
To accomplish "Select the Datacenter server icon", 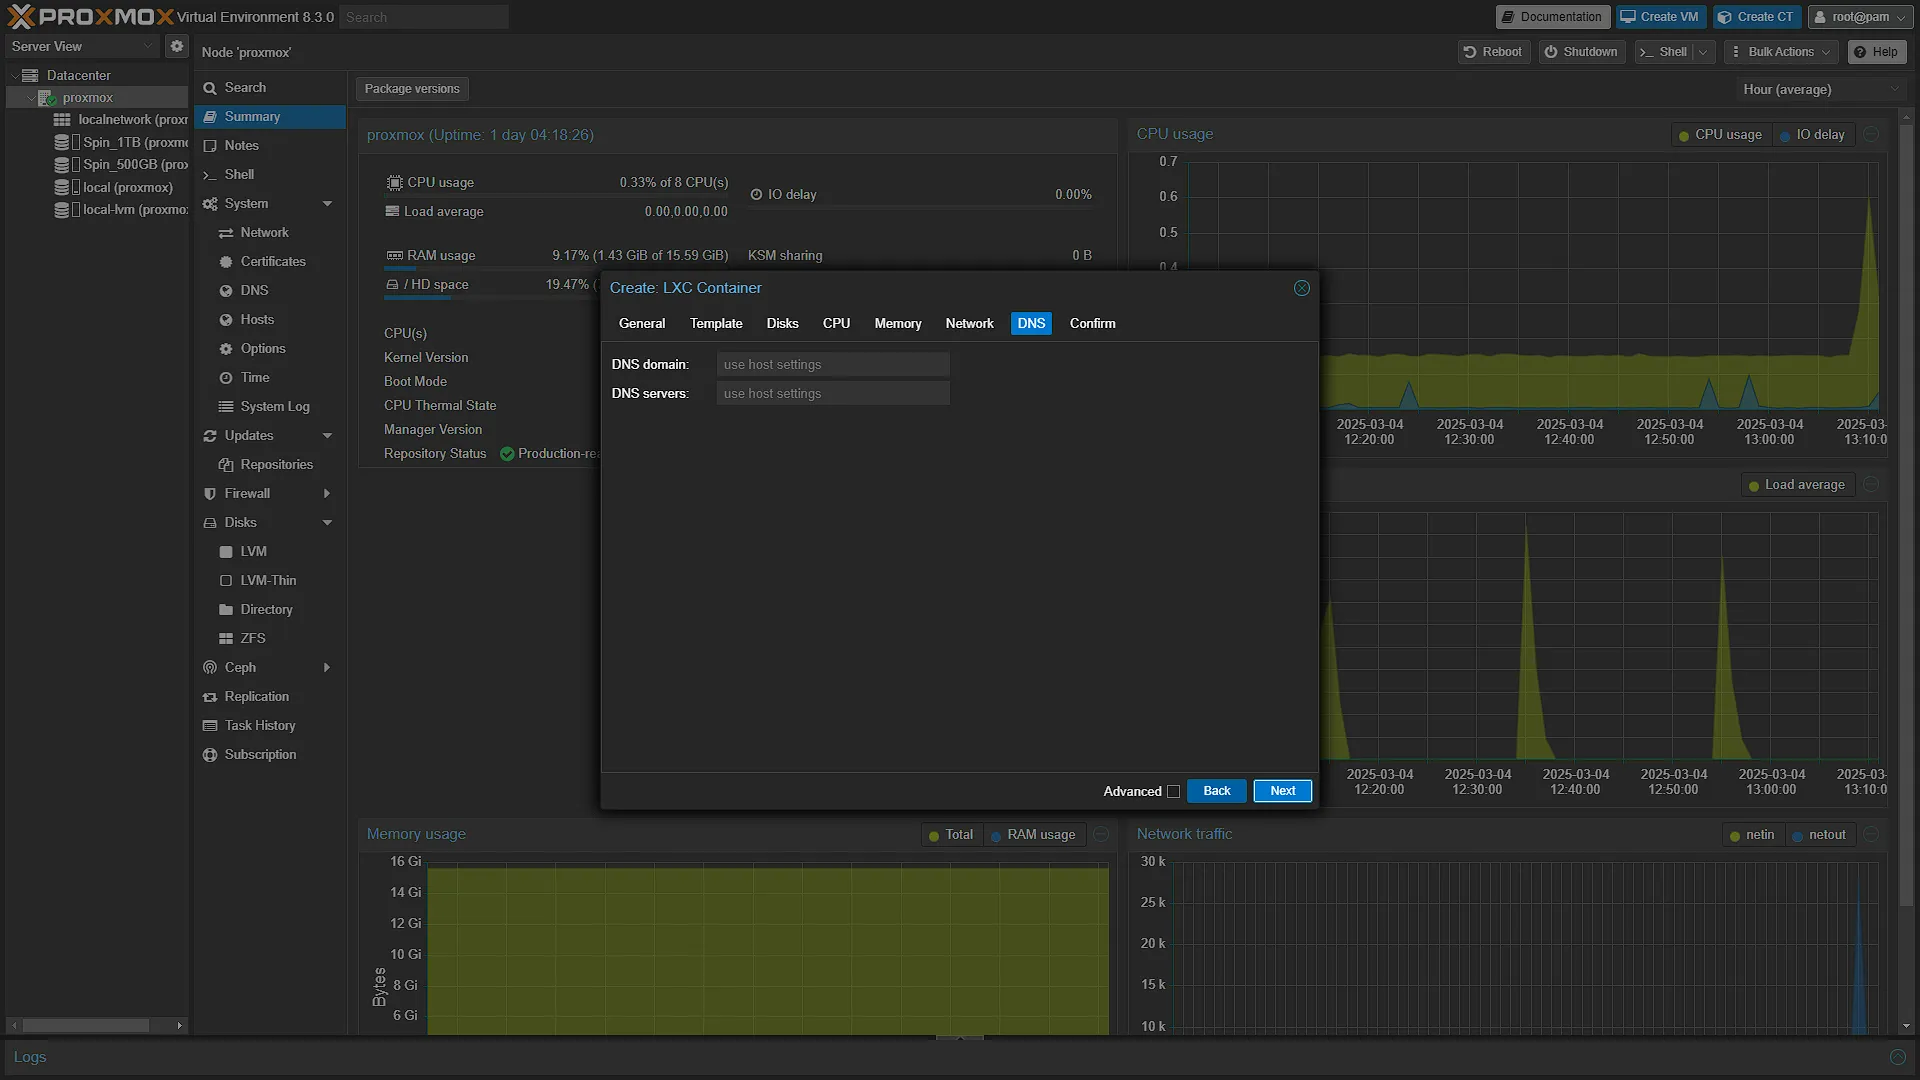I will [x=30, y=75].
